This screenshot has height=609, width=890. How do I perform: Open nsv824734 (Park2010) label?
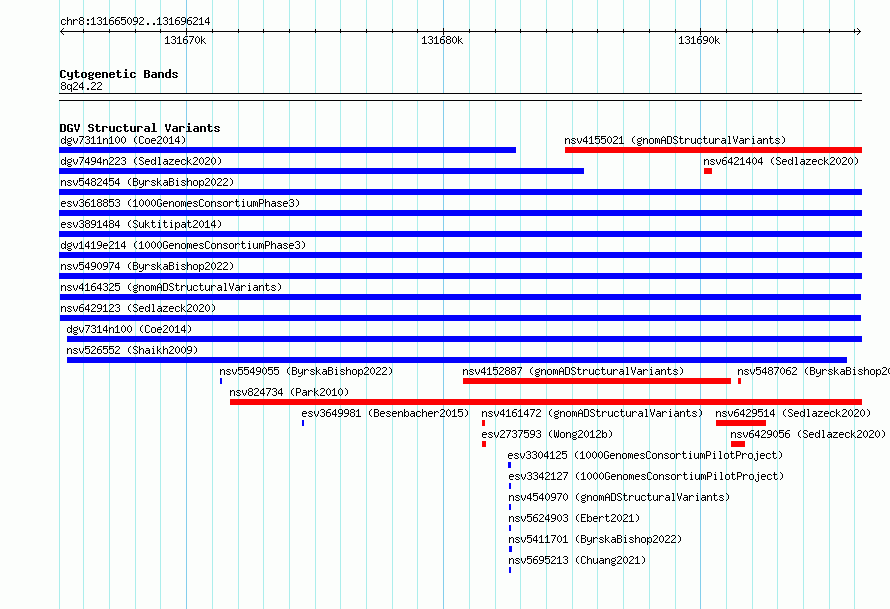pyautogui.click(x=289, y=392)
